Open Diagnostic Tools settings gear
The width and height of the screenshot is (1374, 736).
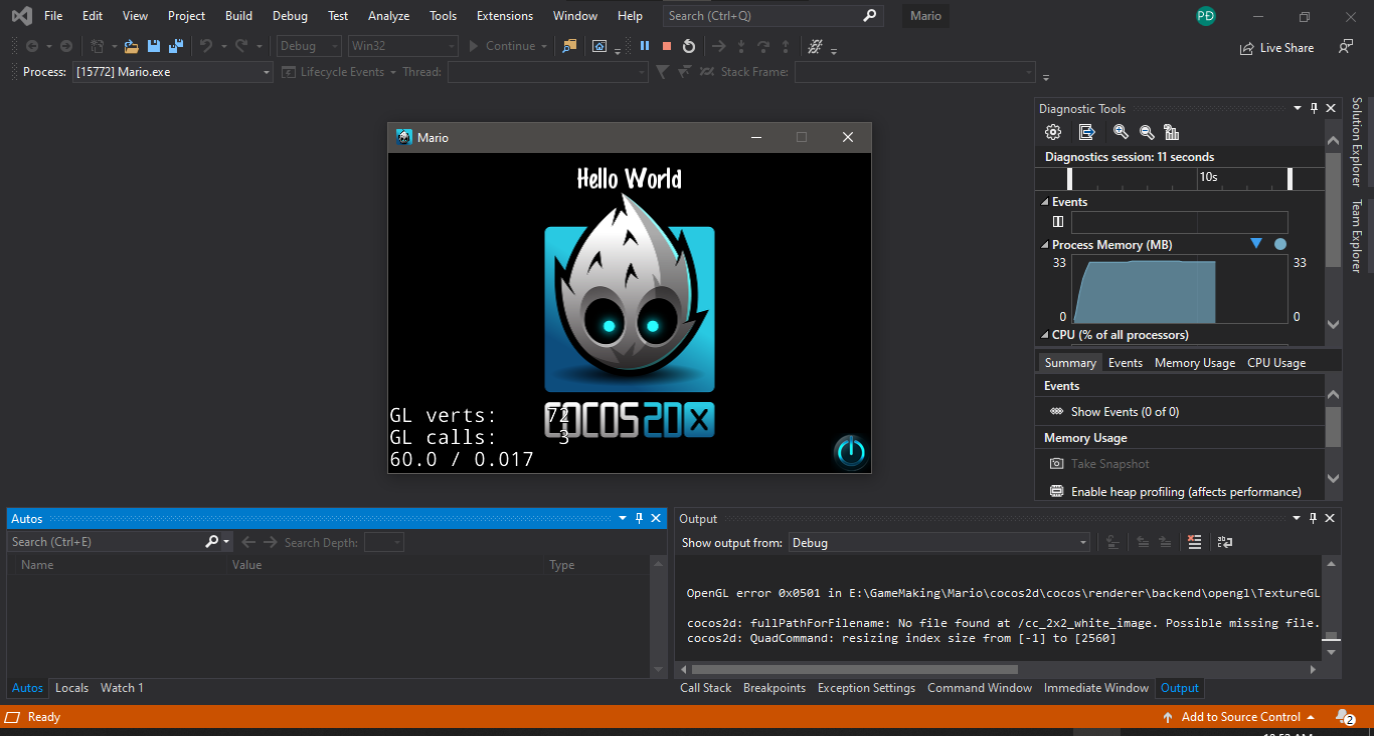tap(1053, 132)
